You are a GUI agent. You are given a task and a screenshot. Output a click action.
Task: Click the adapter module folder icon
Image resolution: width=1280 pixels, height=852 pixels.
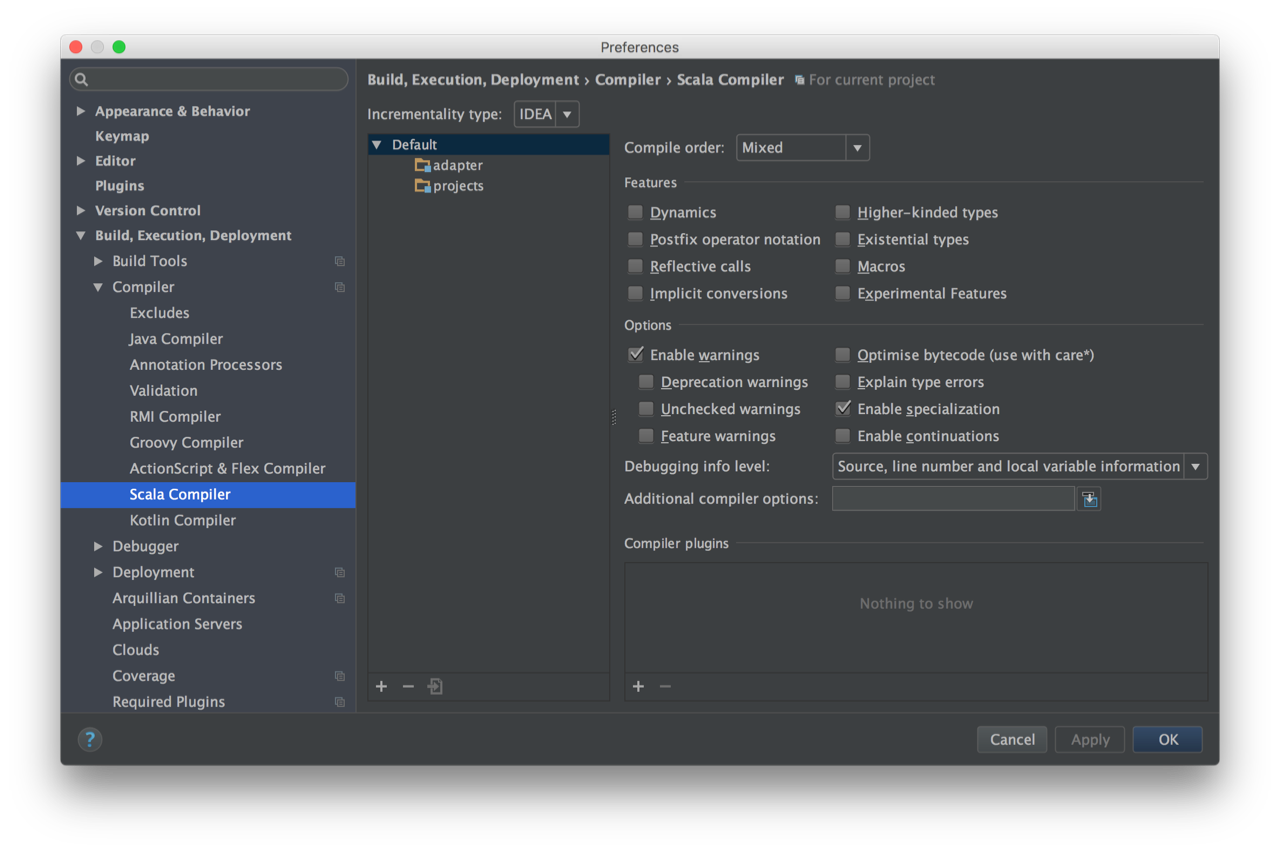pyautogui.click(x=423, y=165)
